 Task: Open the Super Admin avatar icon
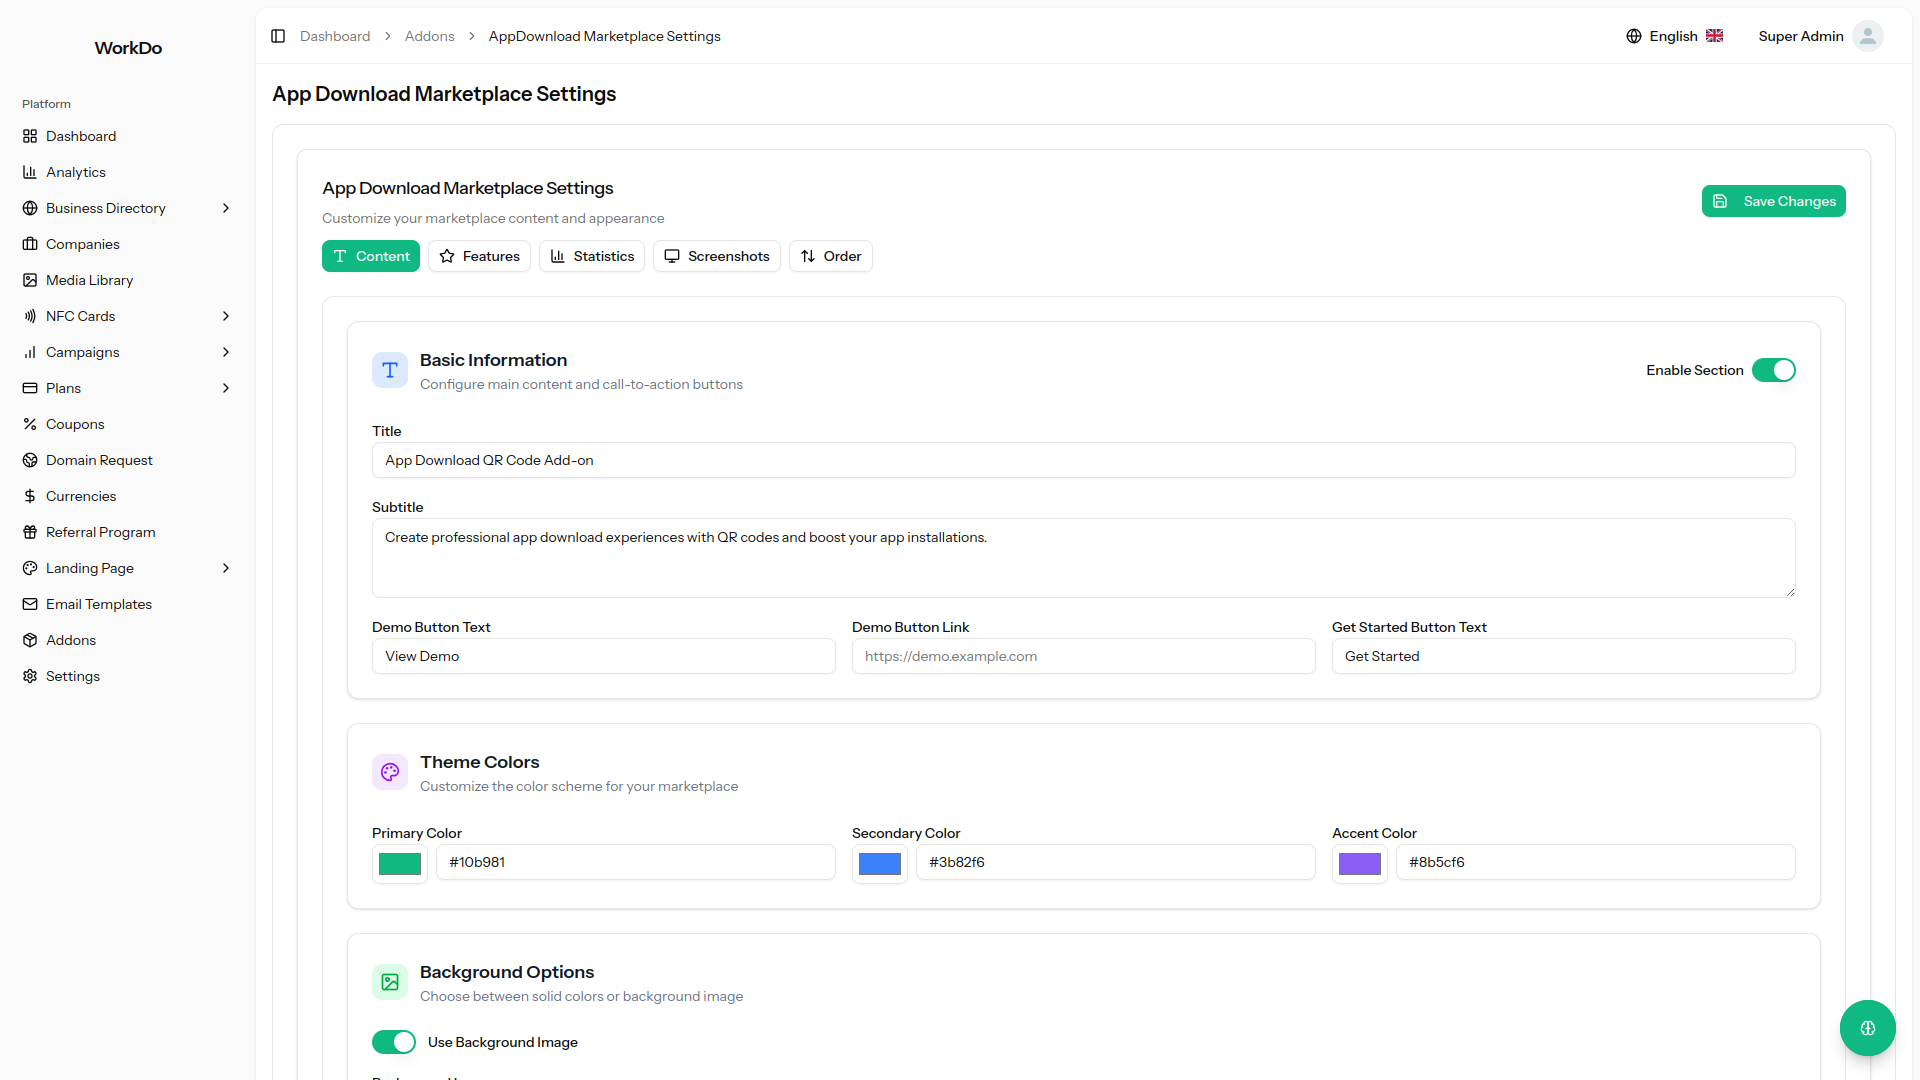click(x=1867, y=36)
